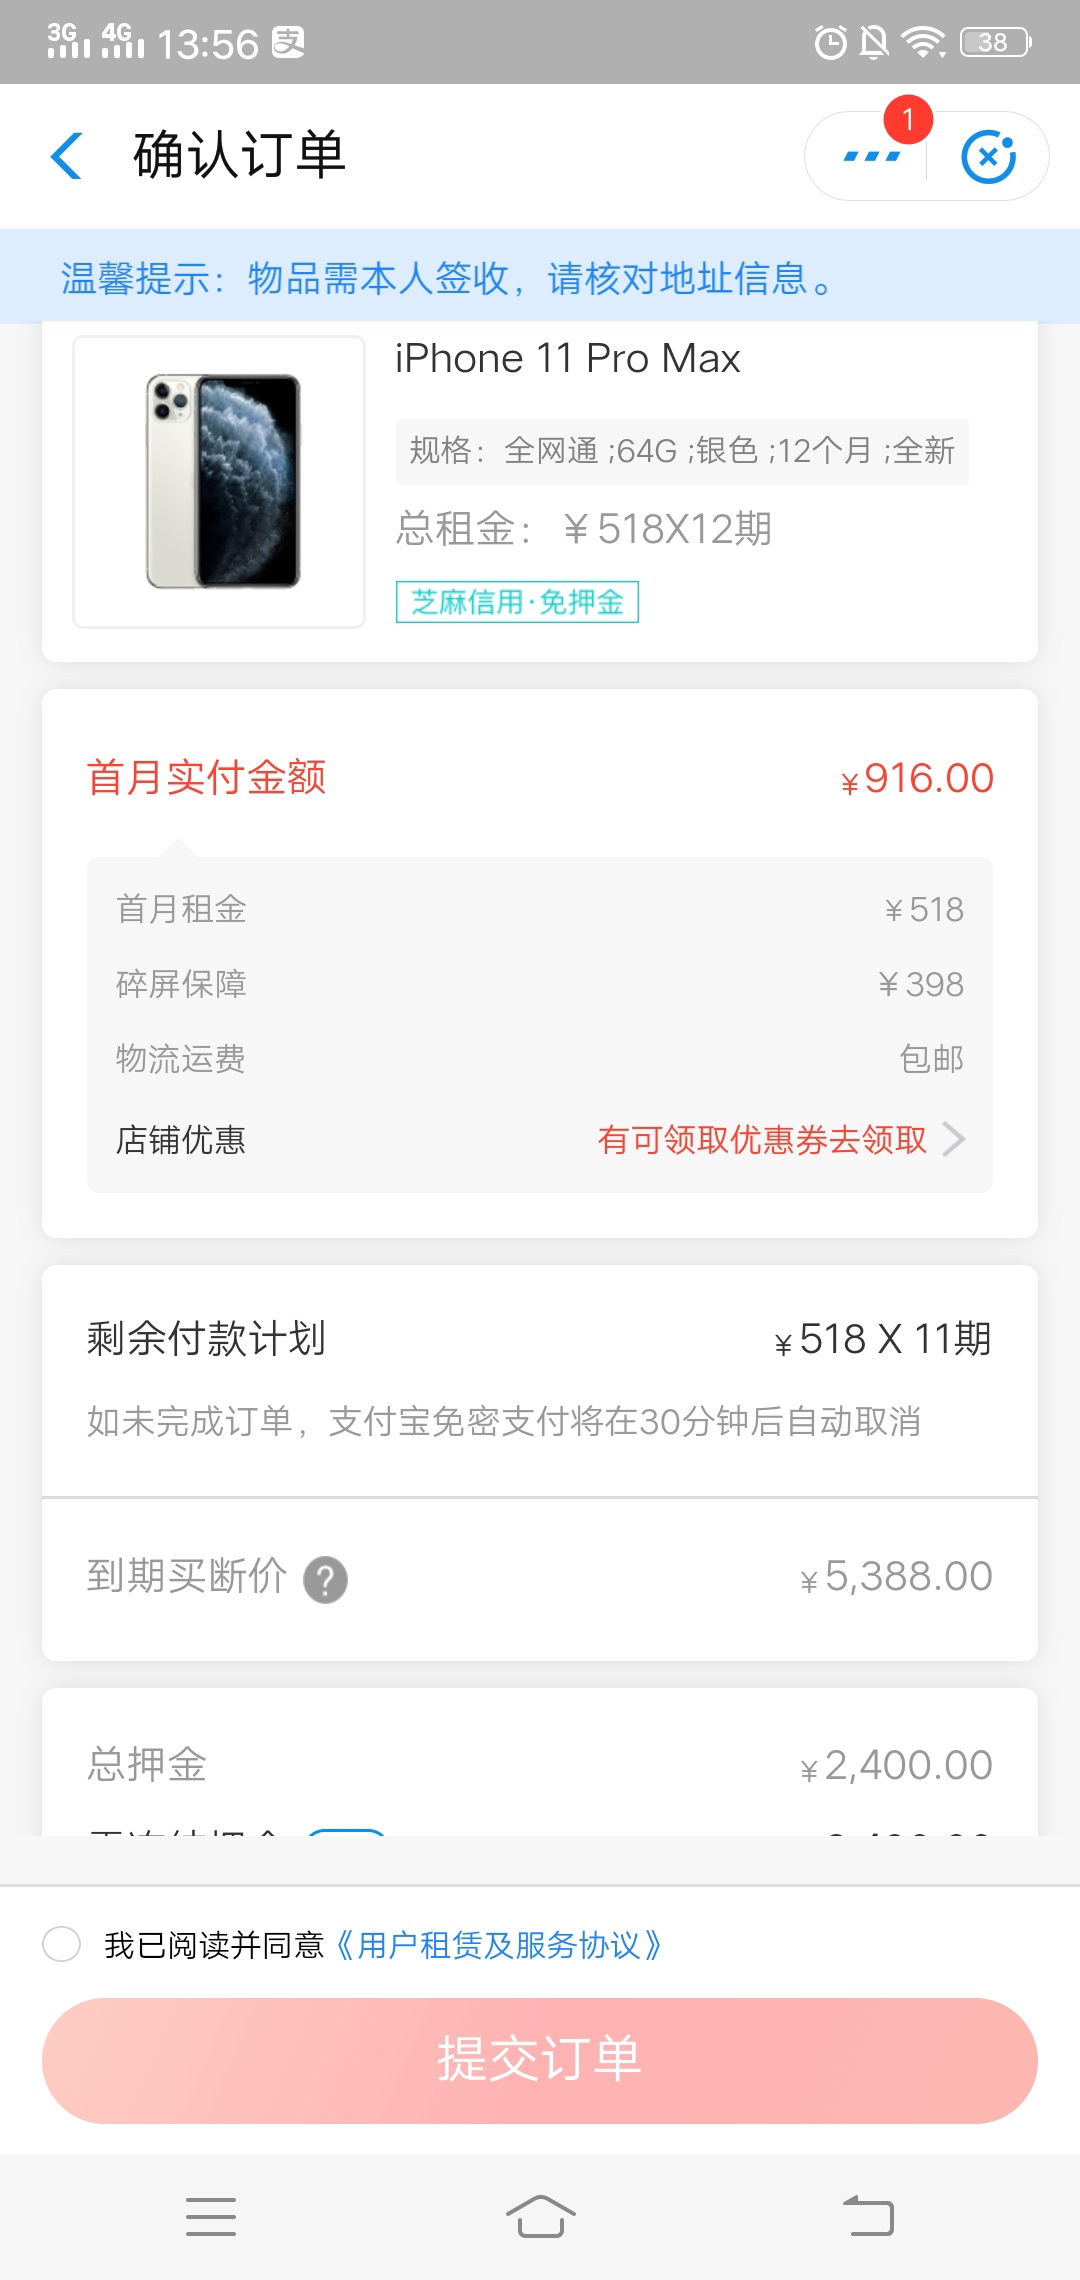Tap the 芝麻信用·免押金 tag
Image resolution: width=1080 pixels, height=2280 pixels.
(x=517, y=602)
